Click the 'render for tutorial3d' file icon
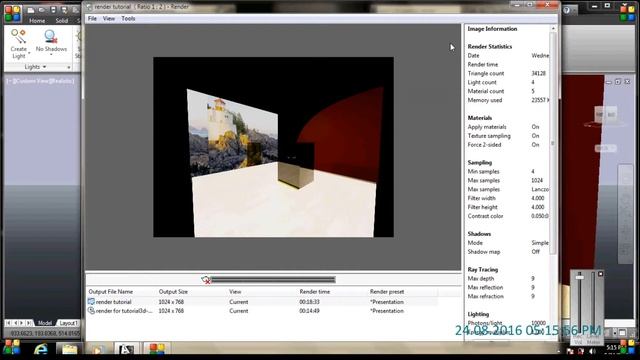640x360 pixels. [x=91, y=311]
